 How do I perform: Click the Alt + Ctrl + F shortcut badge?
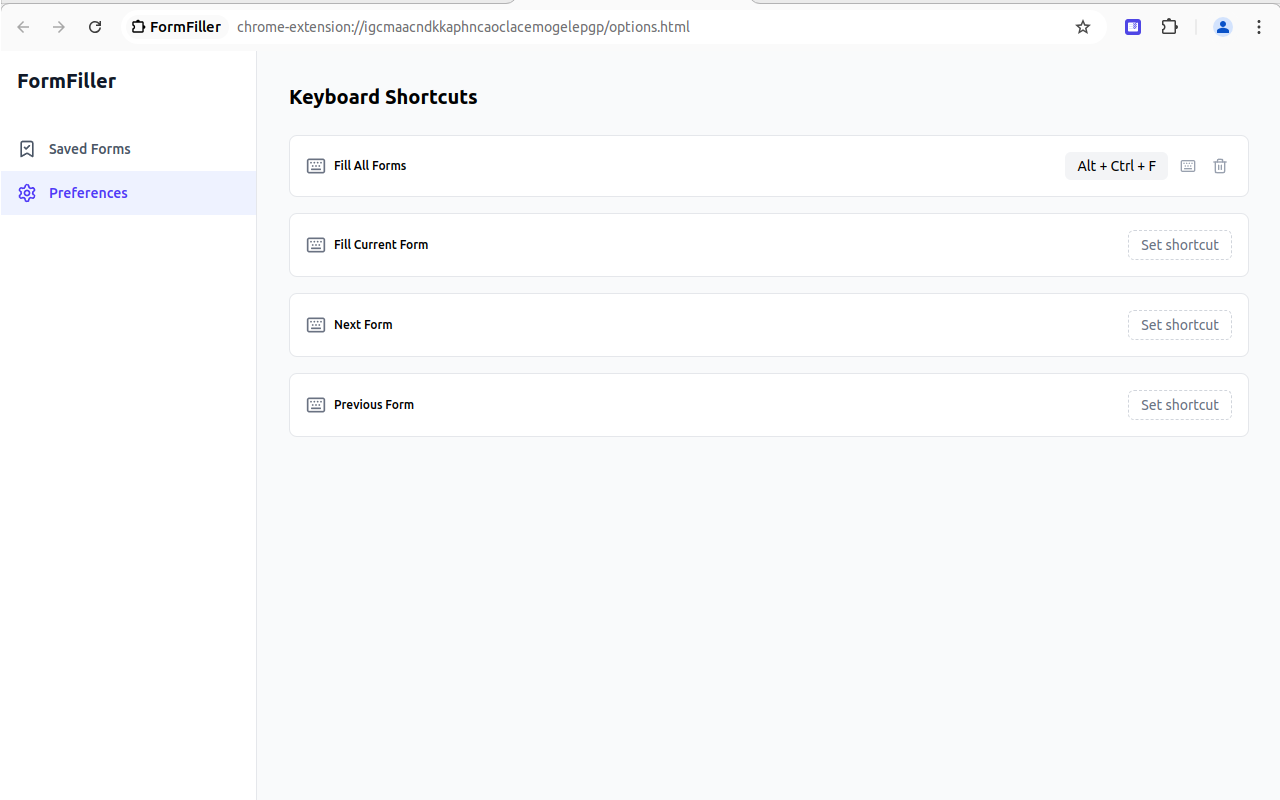(1116, 166)
